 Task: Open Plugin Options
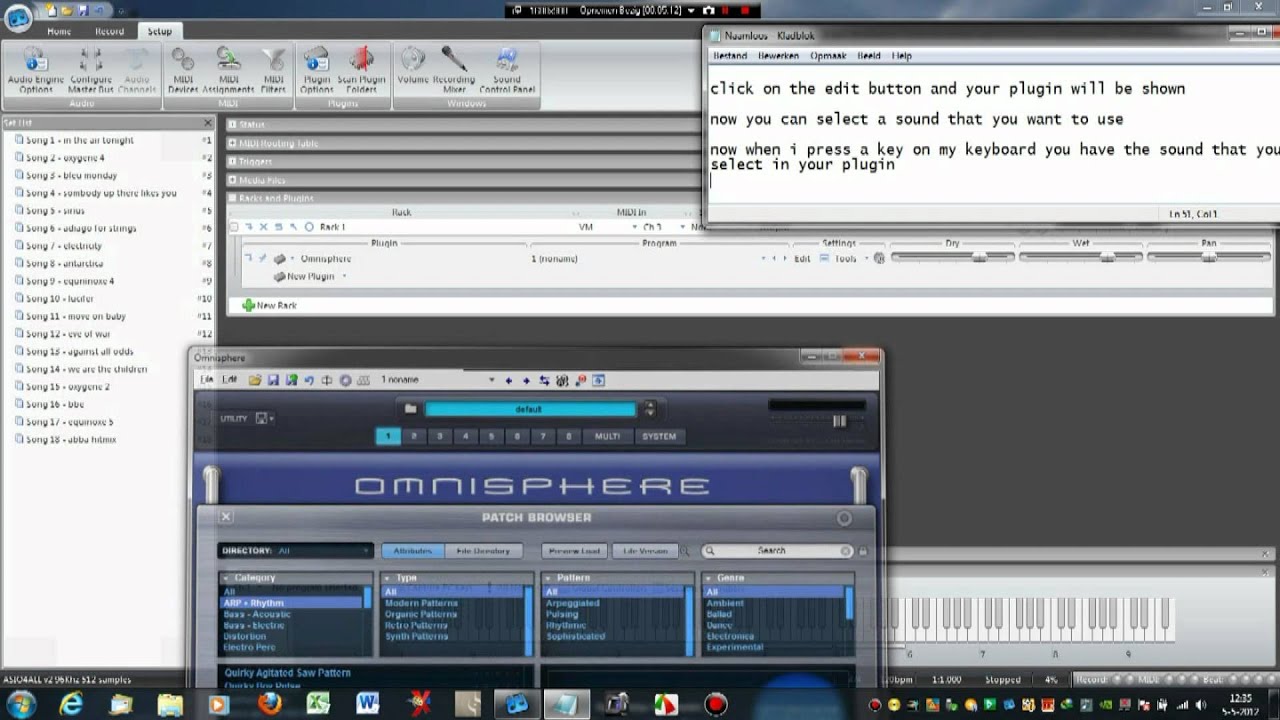(x=317, y=70)
